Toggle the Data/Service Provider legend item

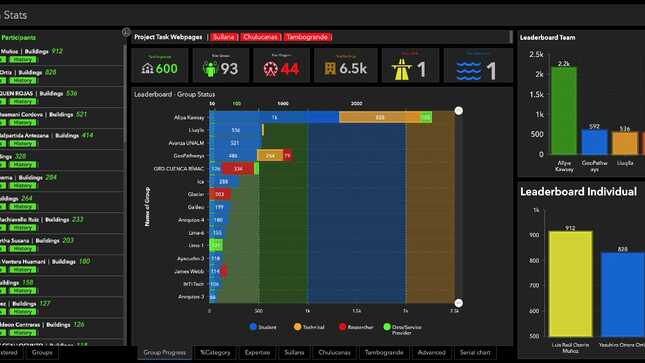(x=402, y=329)
